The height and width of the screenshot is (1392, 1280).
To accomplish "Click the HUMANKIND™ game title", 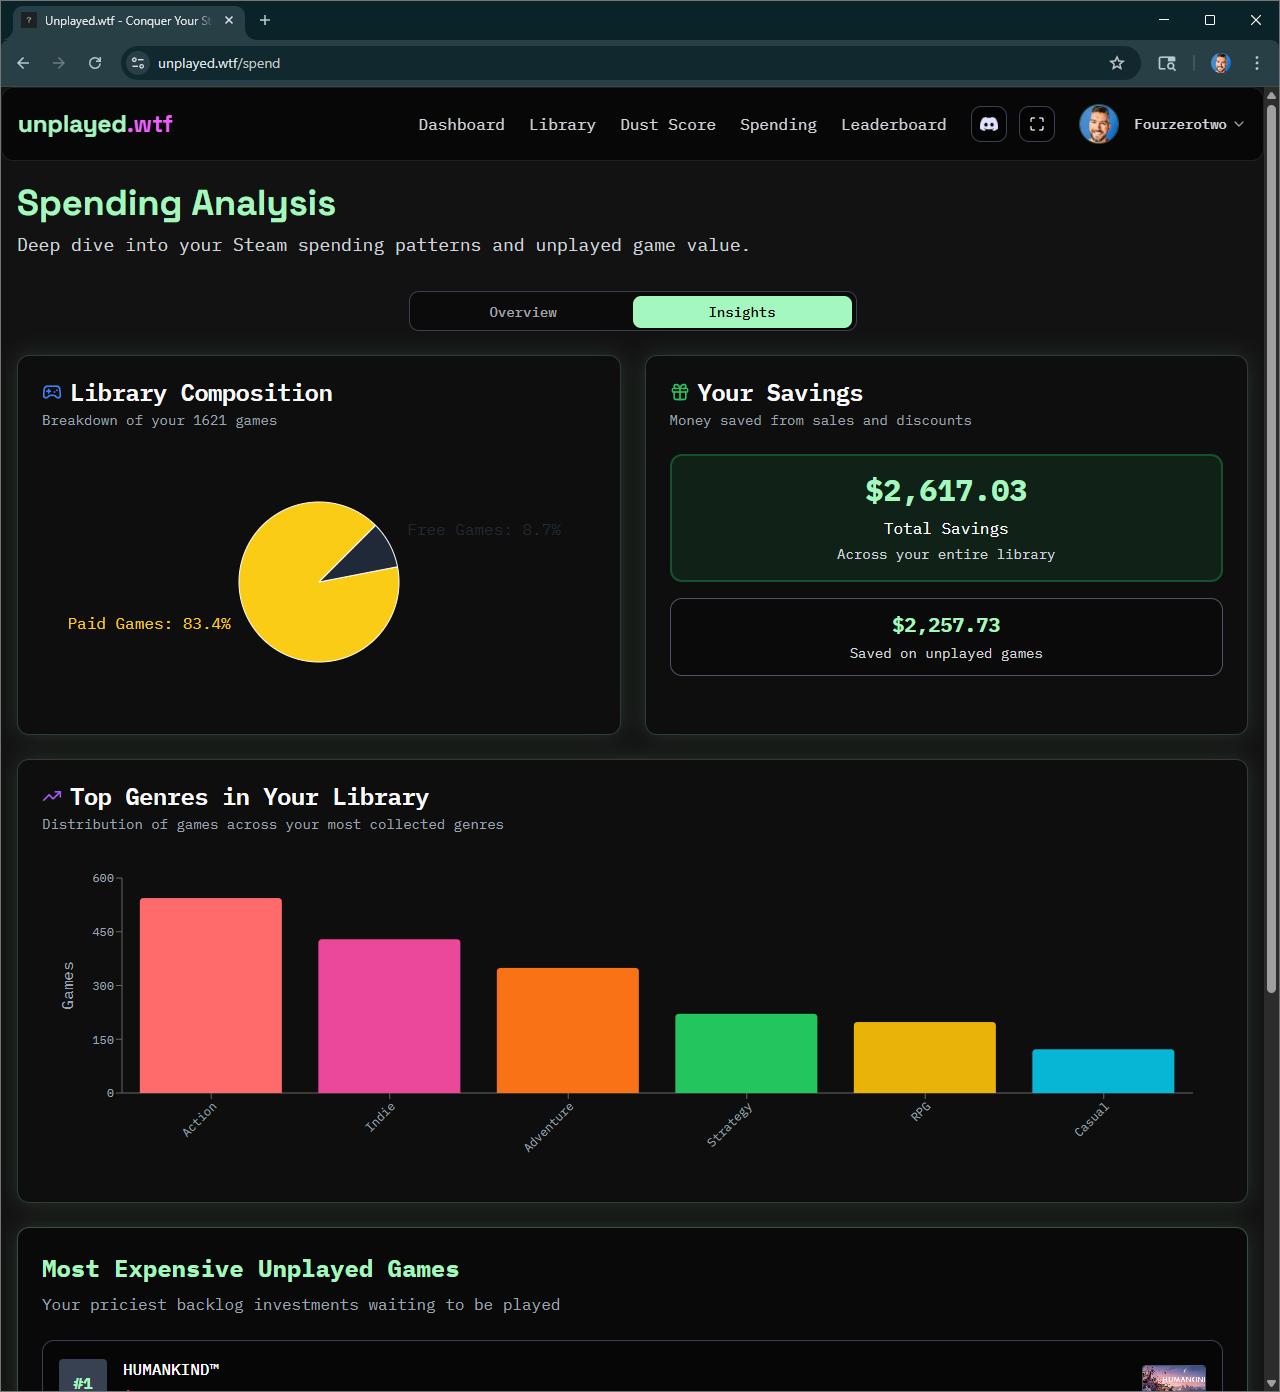I will [x=171, y=1370].
